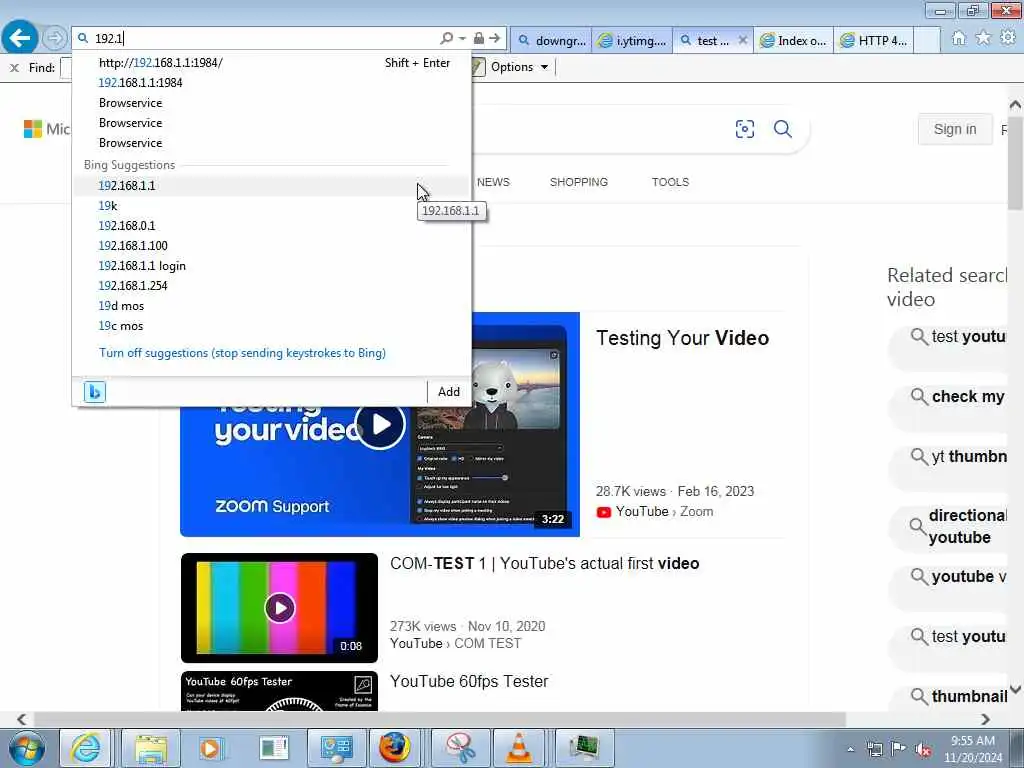Open the address bar search dropdown arrow

(x=462, y=39)
